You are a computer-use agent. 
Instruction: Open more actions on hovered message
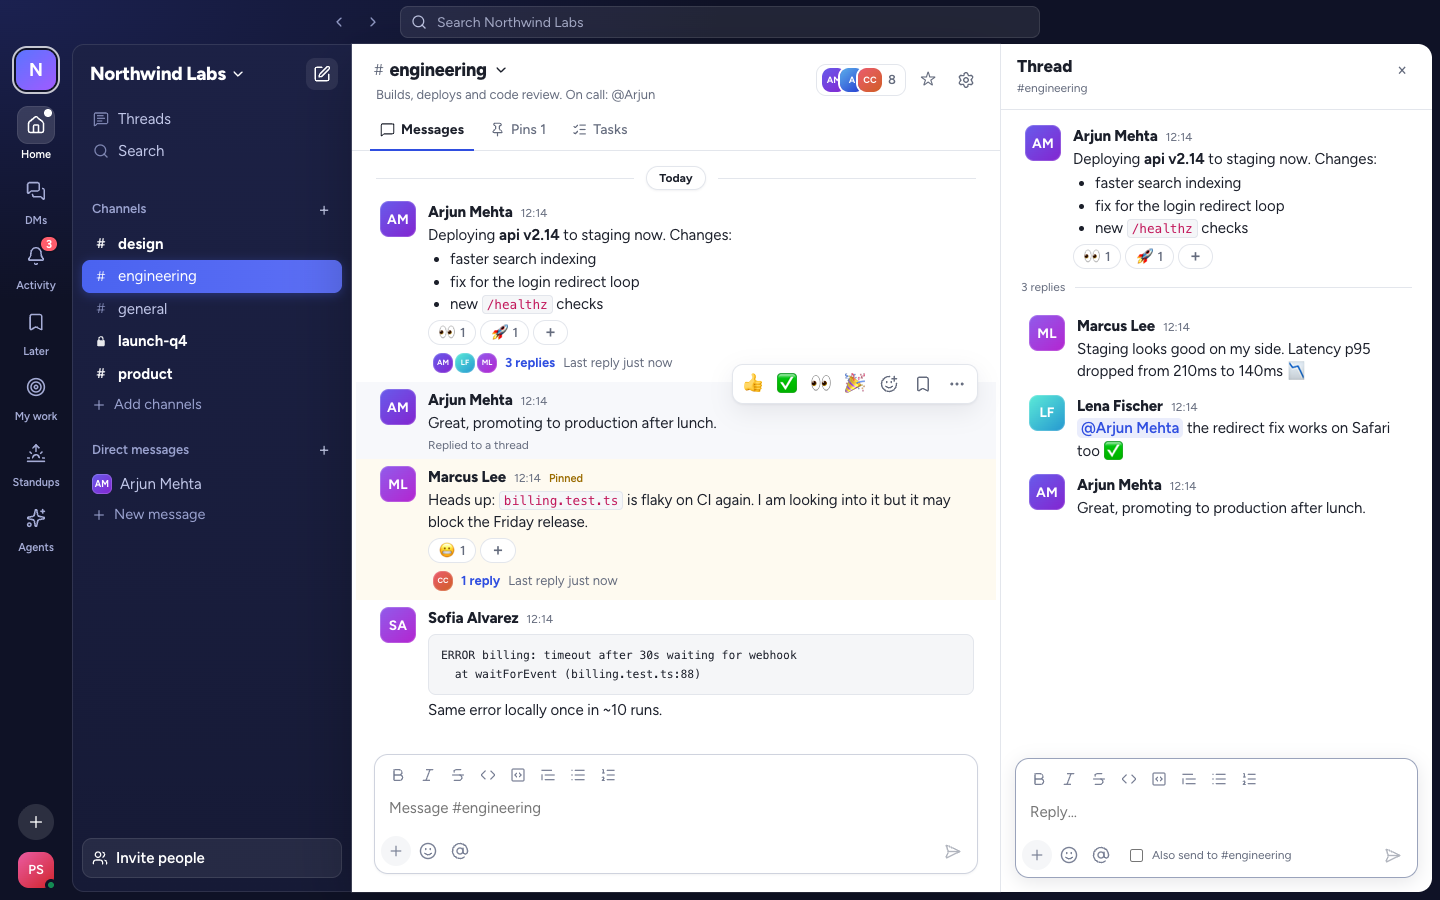[957, 384]
